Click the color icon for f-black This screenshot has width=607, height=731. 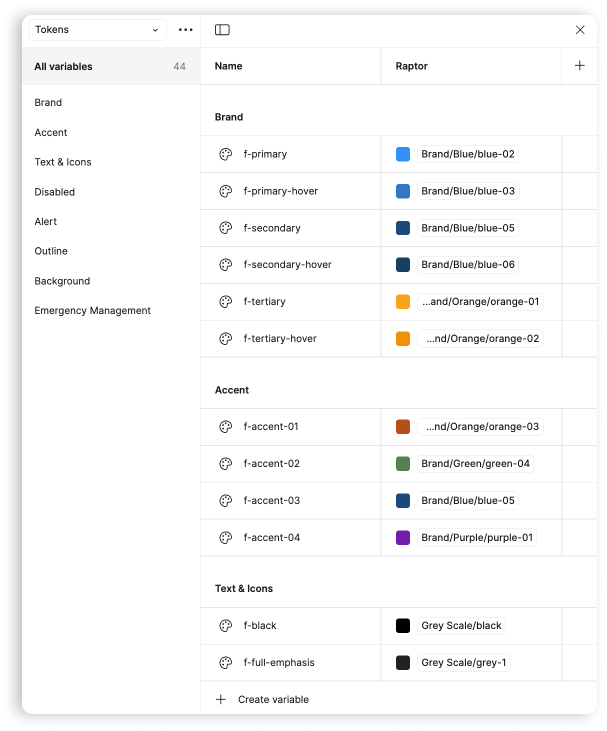(225, 625)
